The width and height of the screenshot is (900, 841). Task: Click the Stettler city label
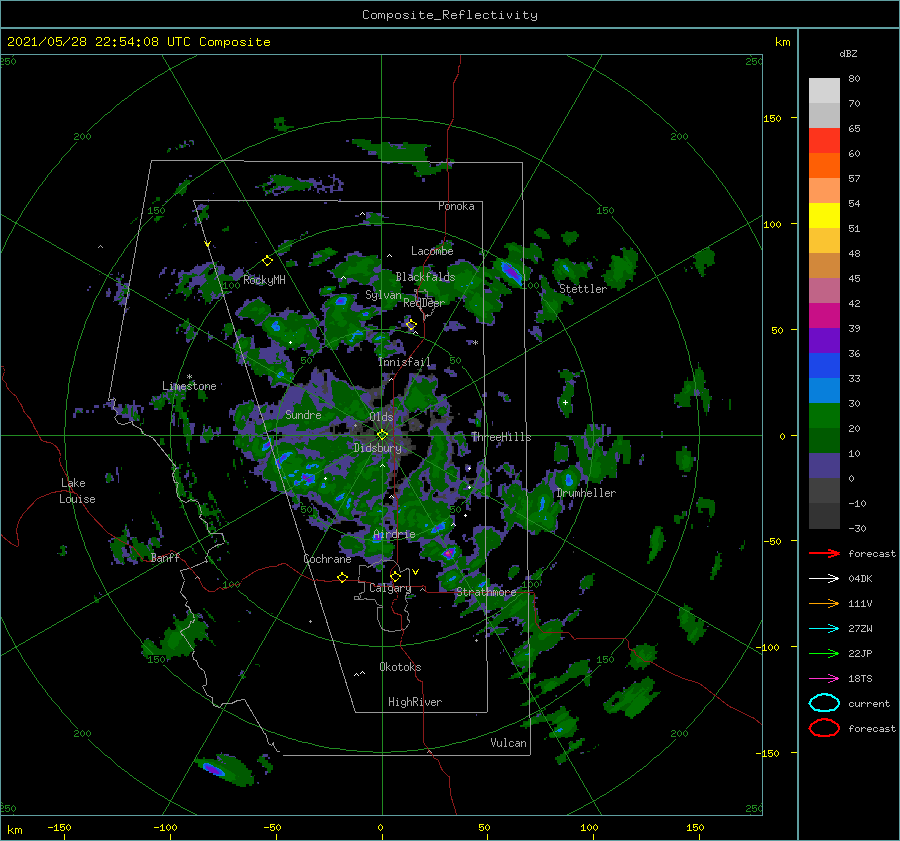pyautogui.click(x=583, y=289)
